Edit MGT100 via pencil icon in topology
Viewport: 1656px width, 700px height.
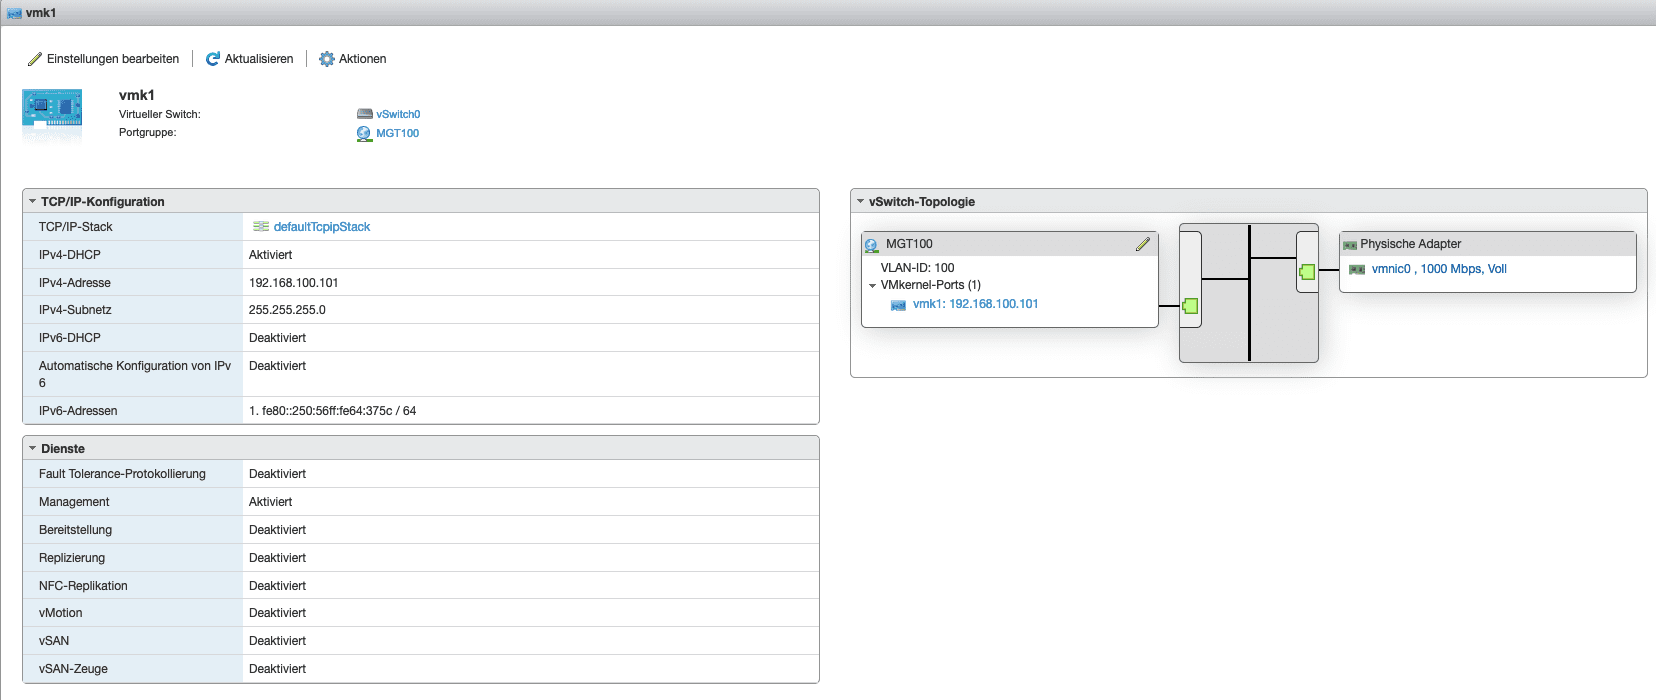pos(1142,244)
